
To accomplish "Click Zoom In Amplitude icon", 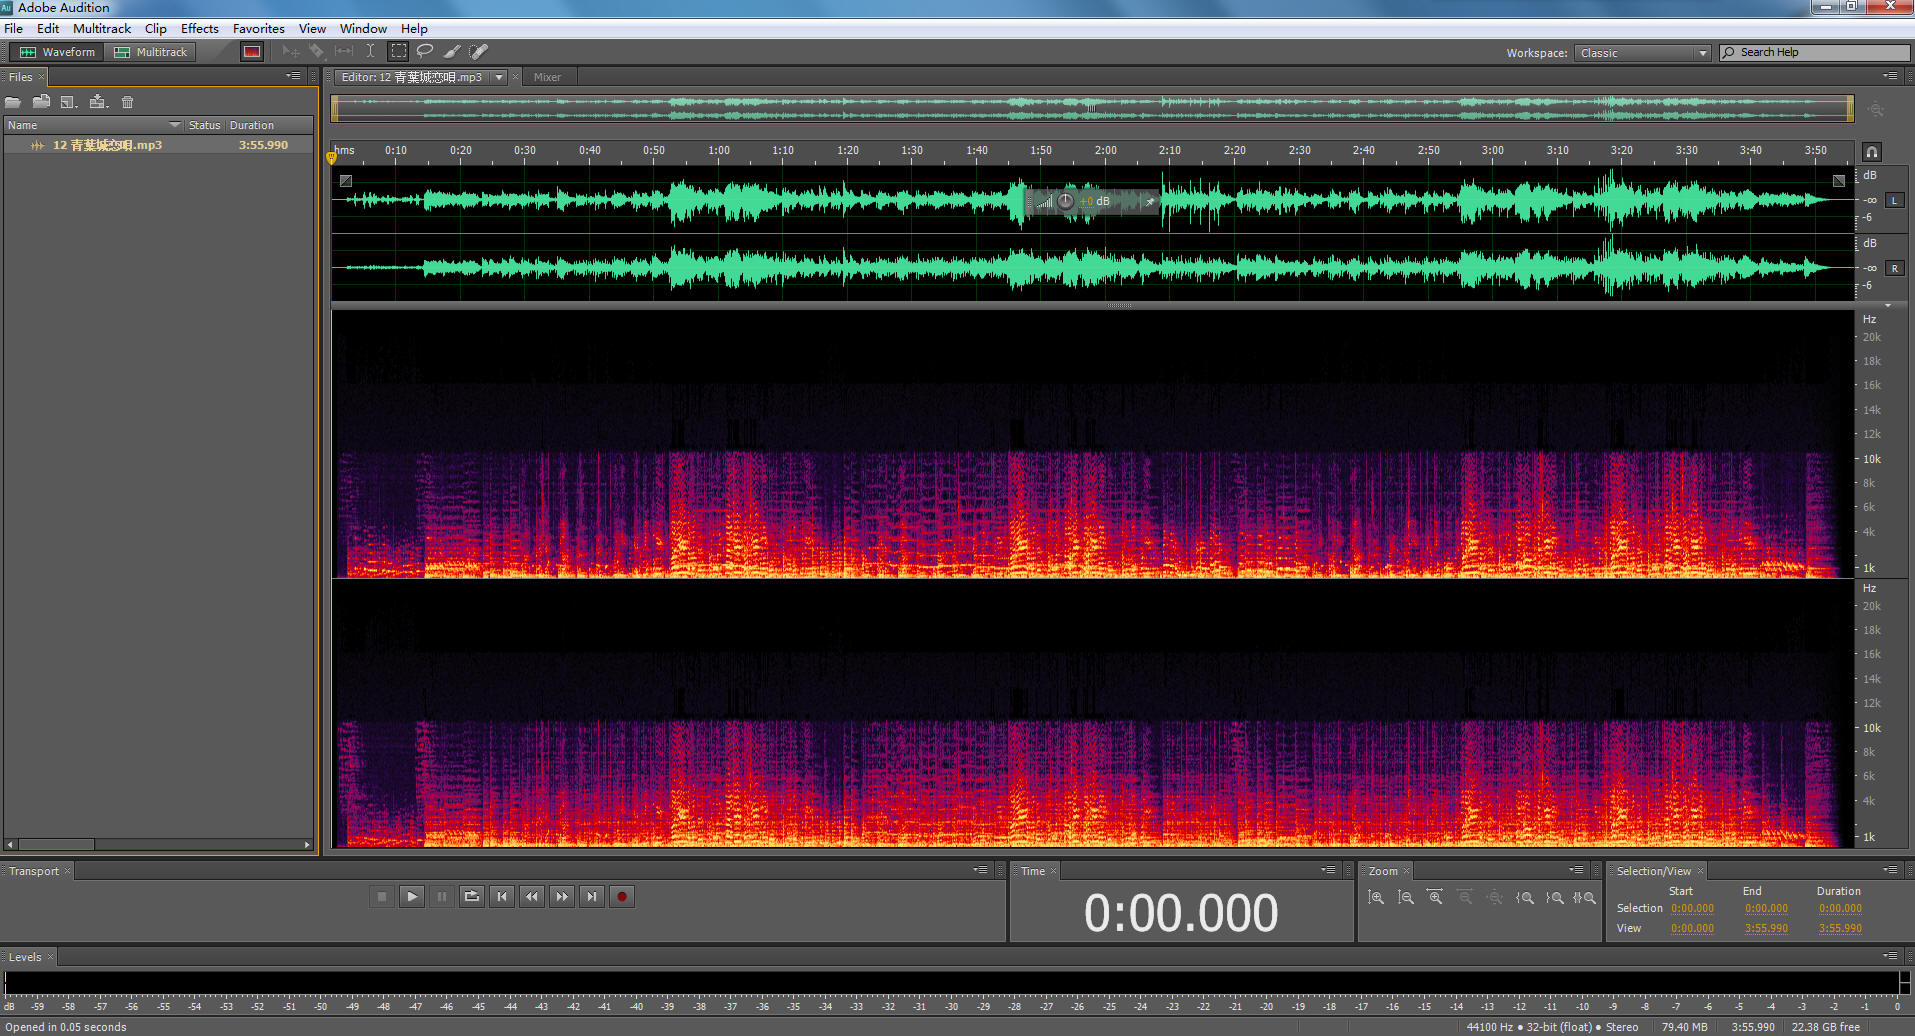I will 1376,898.
